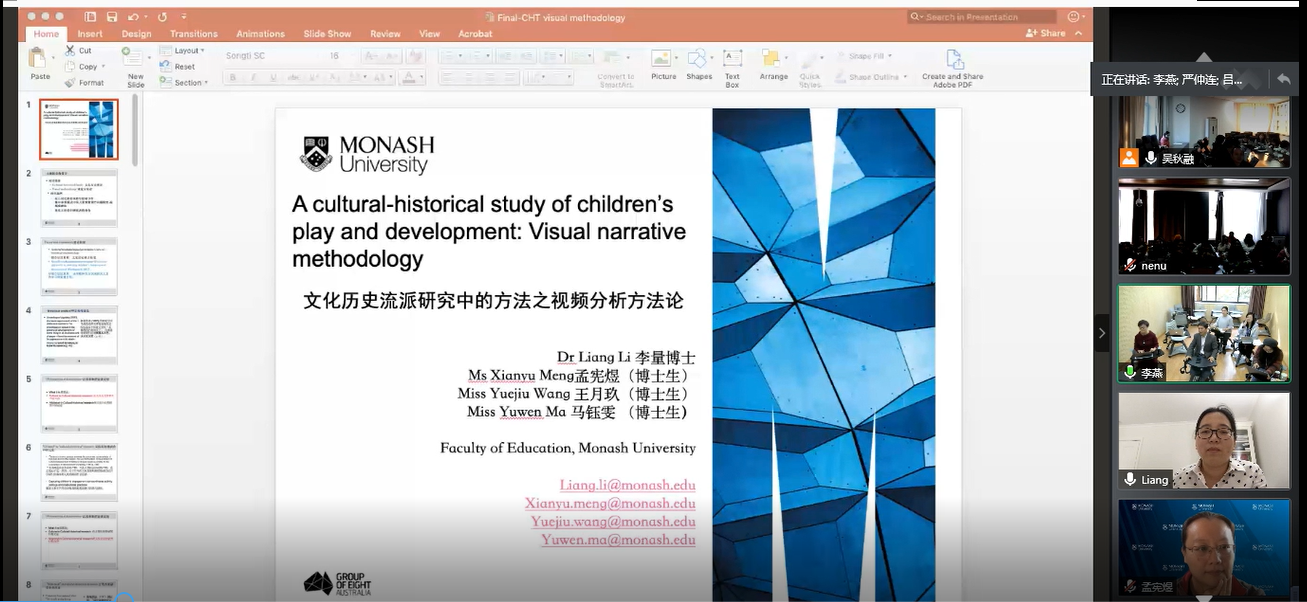1307x602 pixels.
Task: Open the Slide Show tab
Action: pos(327,34)
